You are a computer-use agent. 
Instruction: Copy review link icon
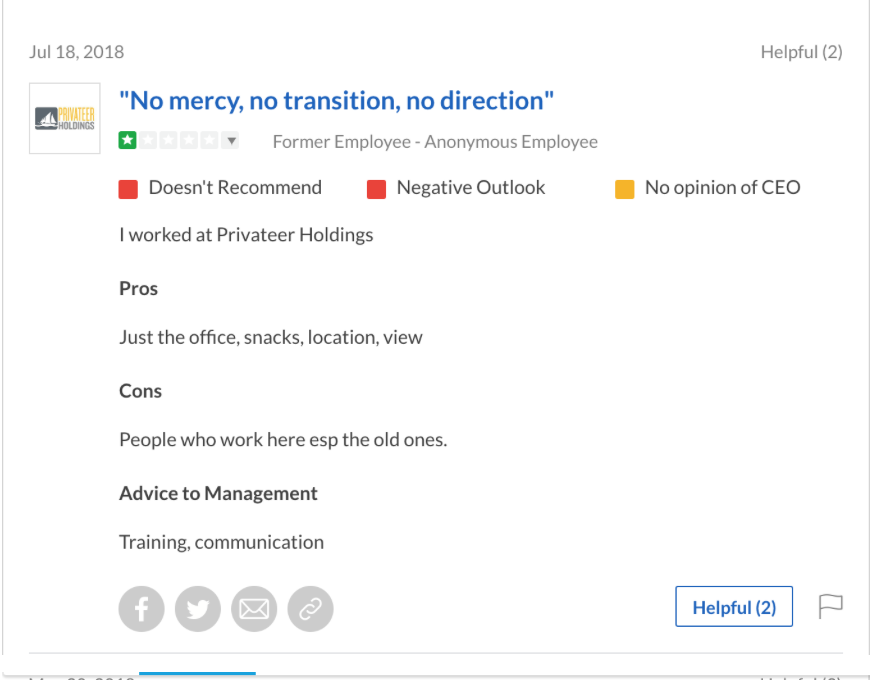[310, 608]
